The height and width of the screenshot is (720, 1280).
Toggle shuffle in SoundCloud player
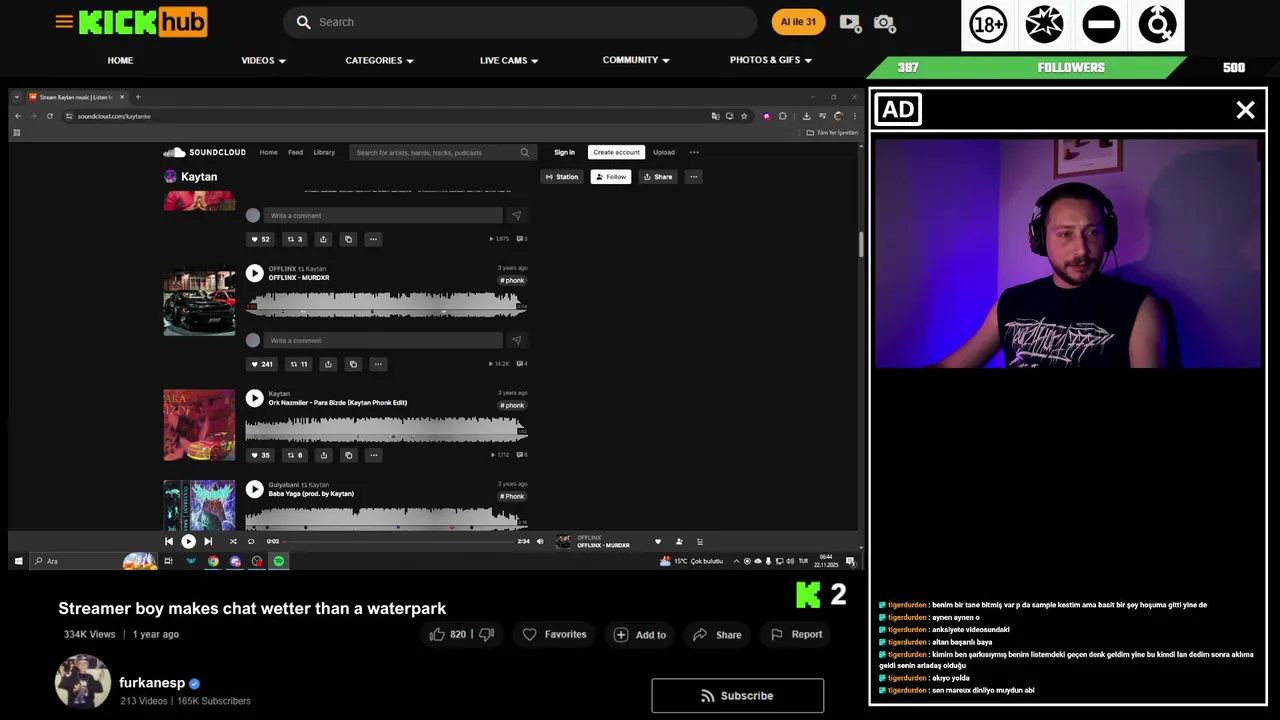[233, 541]
